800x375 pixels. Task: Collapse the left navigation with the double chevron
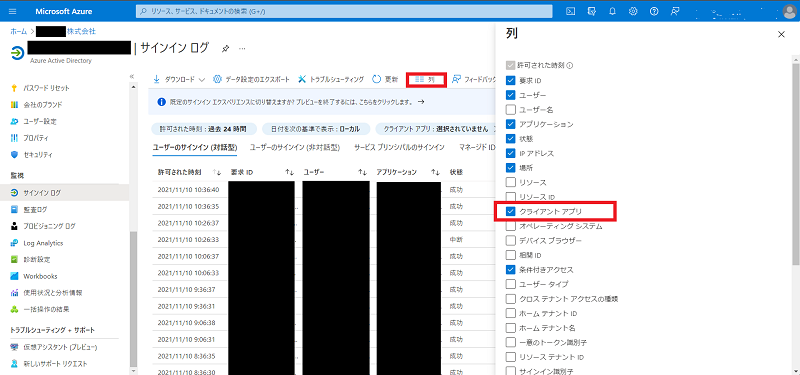pyautogui.click(x=132, y=76)
